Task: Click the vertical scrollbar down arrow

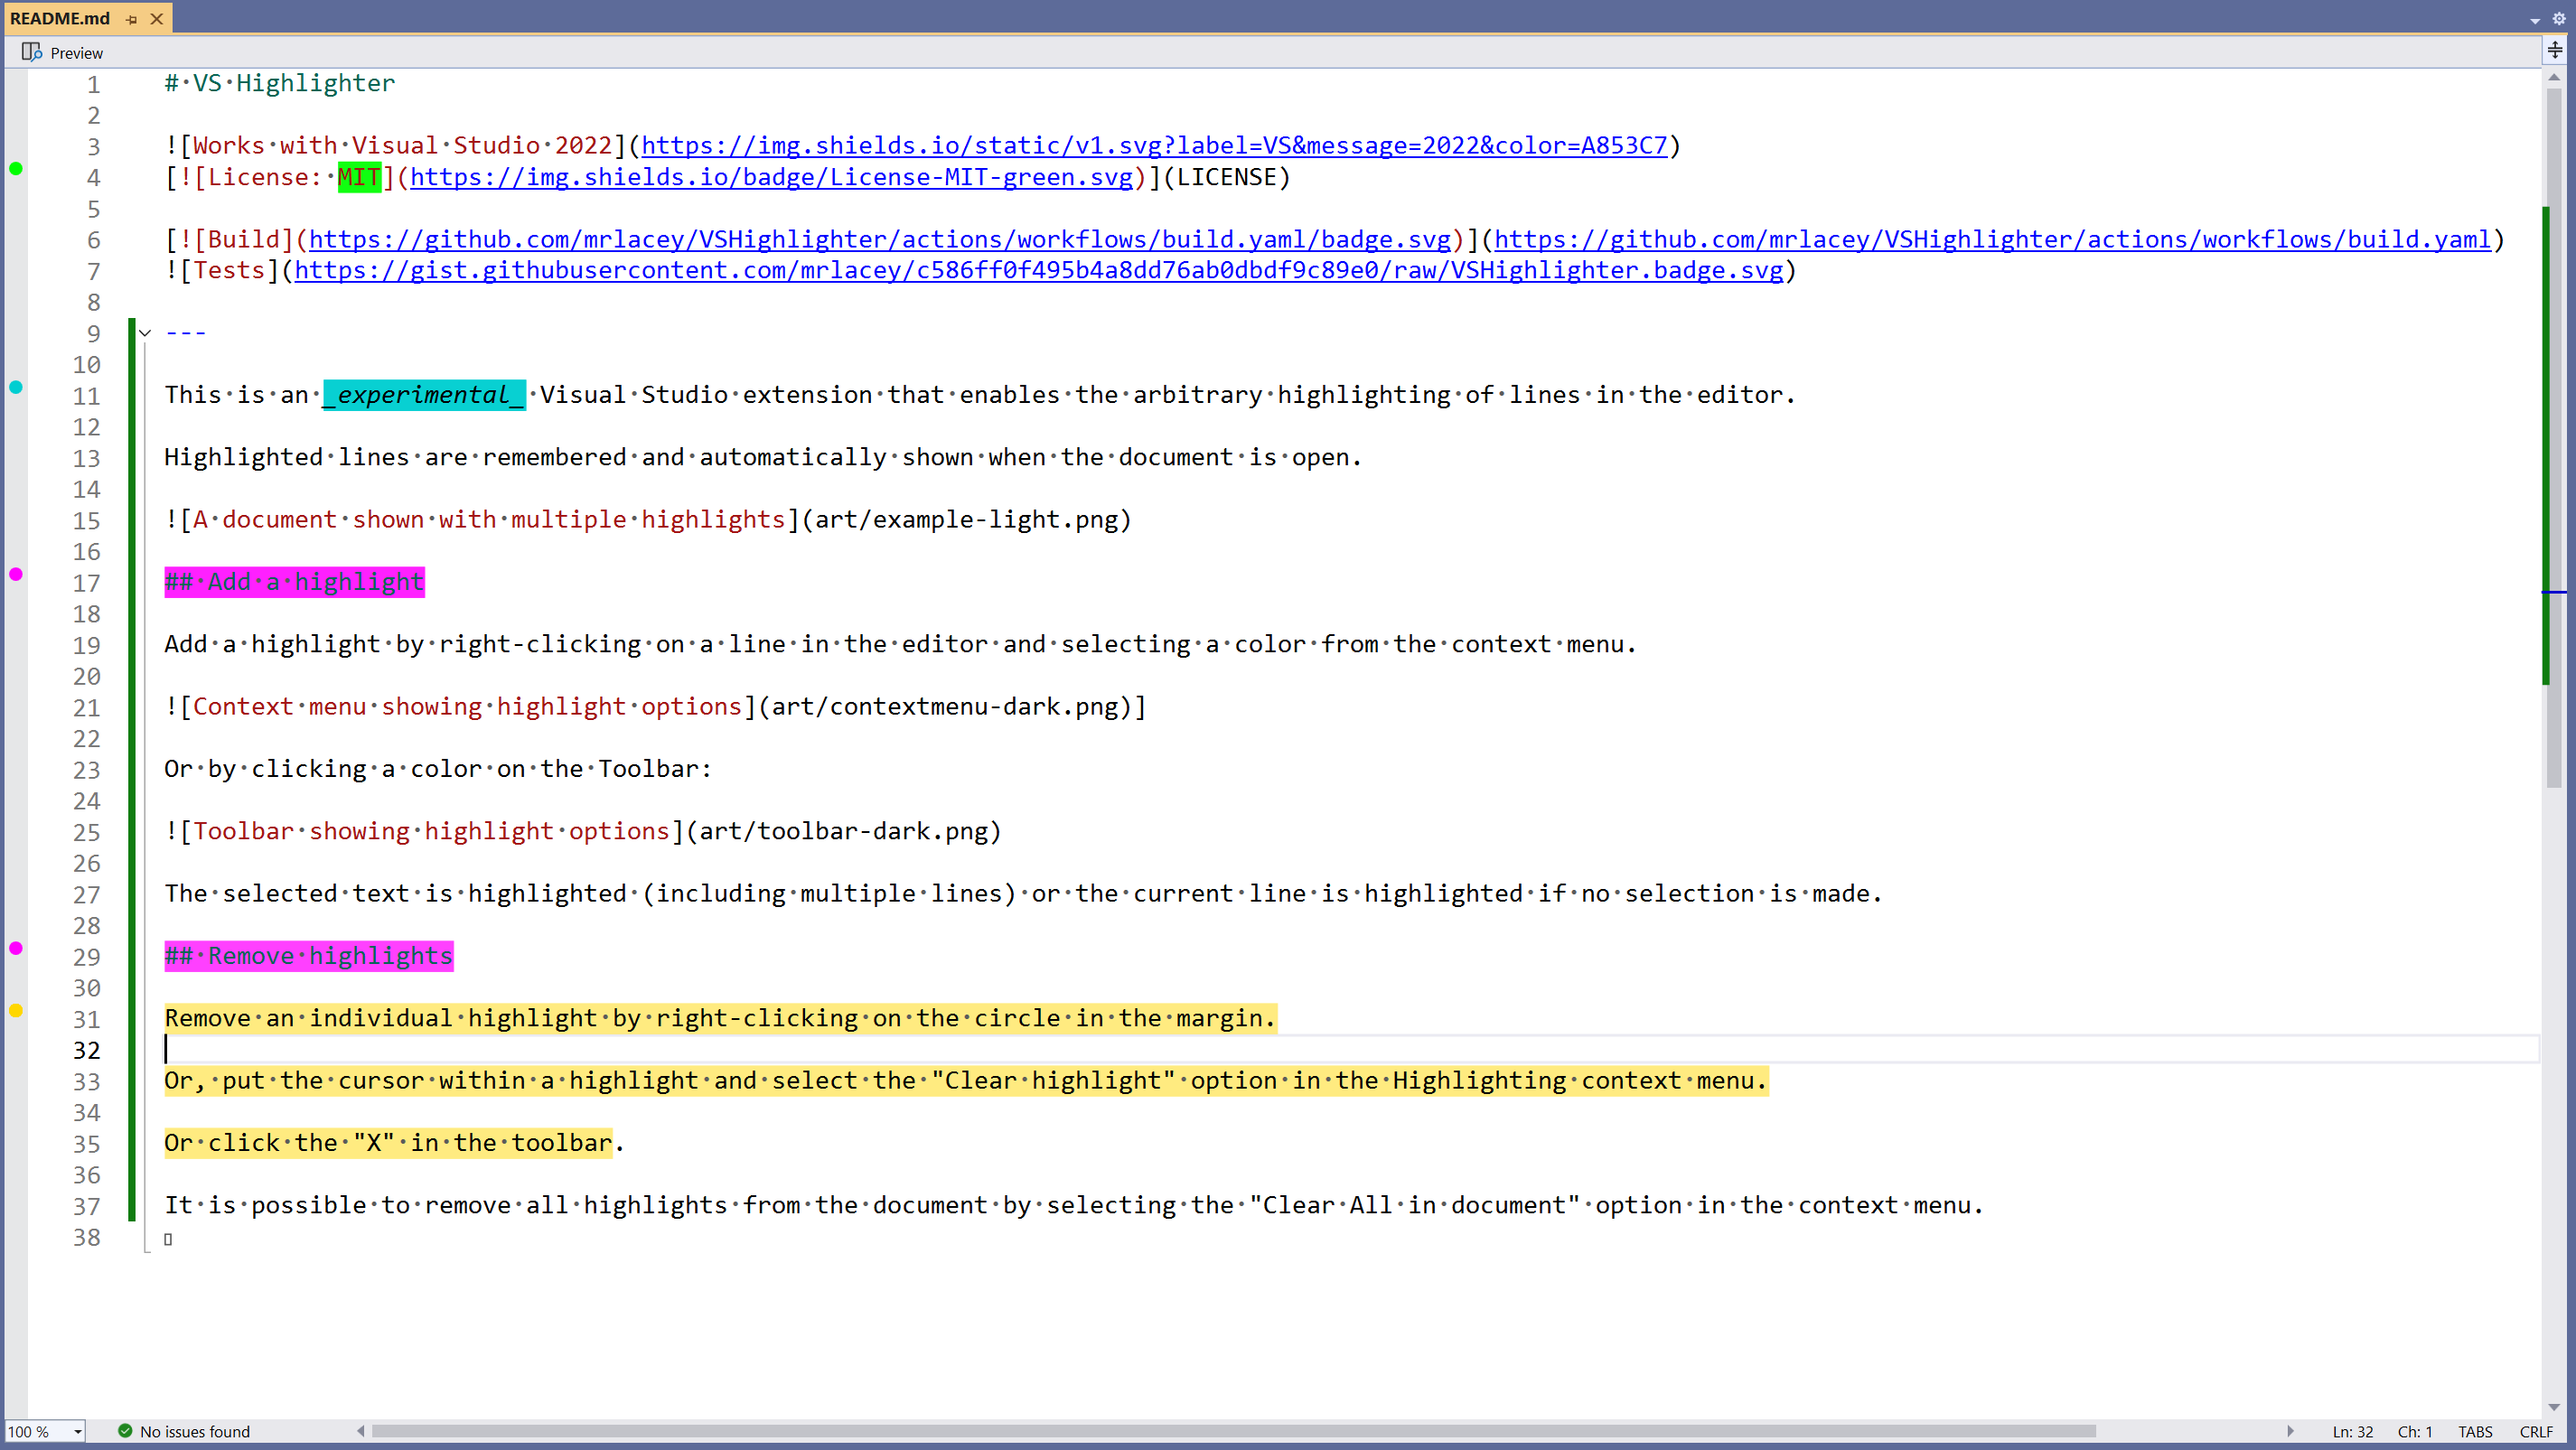Action: (x=2554, y=1407)
